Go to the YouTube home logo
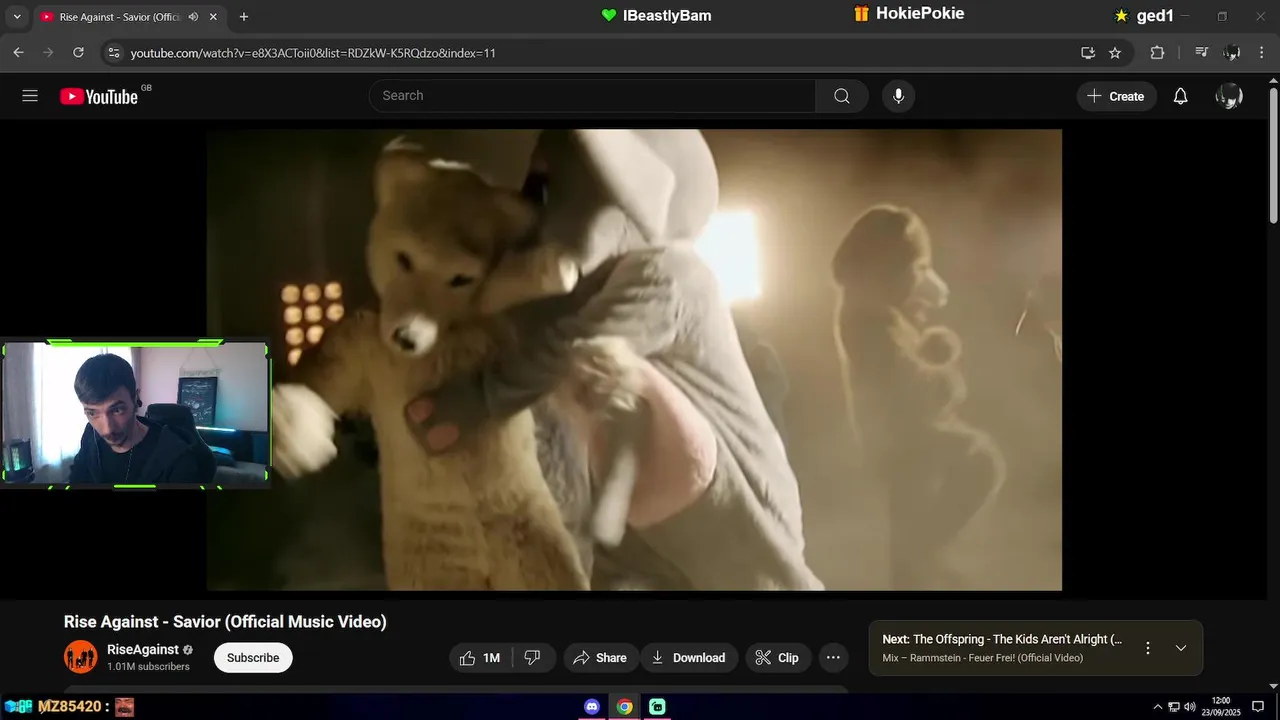Viewport: 1280px width, 720px height. point(98,96)
